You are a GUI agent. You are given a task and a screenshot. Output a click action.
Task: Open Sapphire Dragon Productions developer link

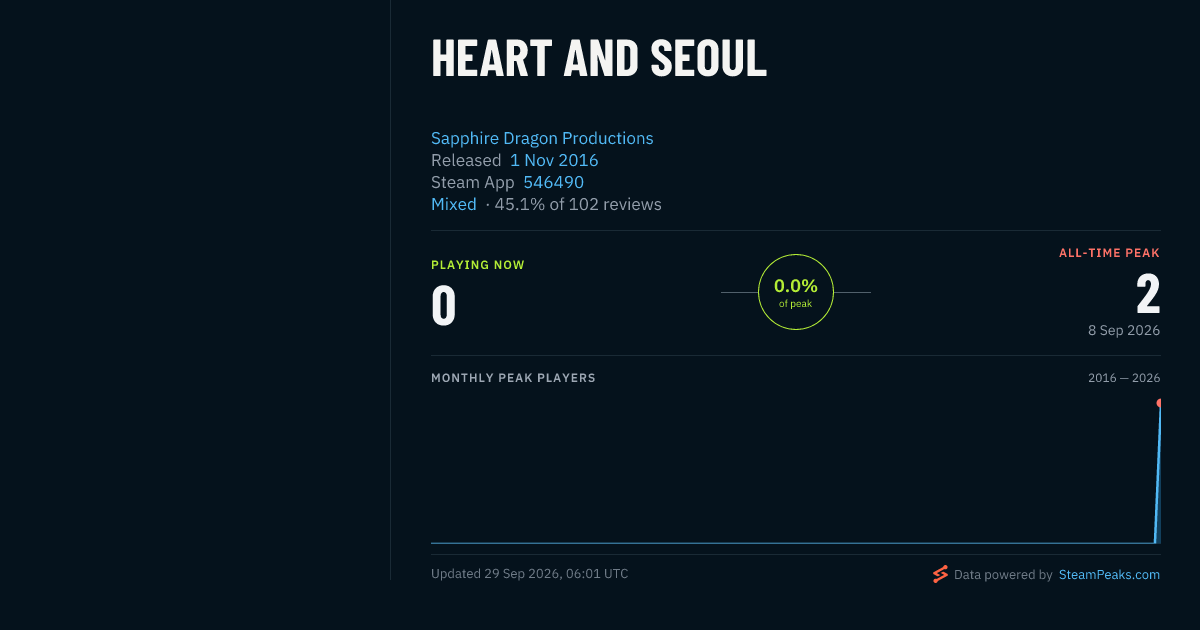(542, 138)
